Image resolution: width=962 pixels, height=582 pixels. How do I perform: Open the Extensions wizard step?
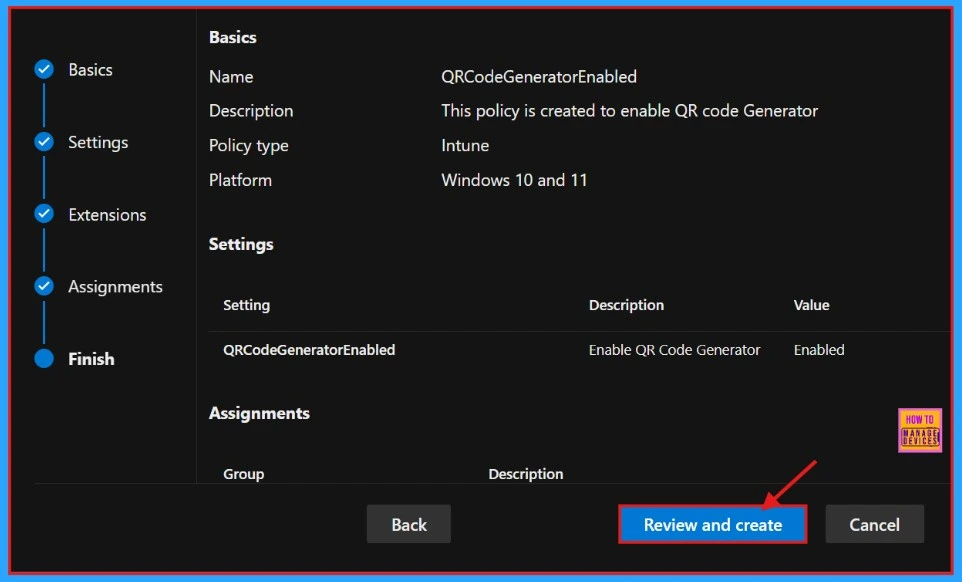pos(107,215)
